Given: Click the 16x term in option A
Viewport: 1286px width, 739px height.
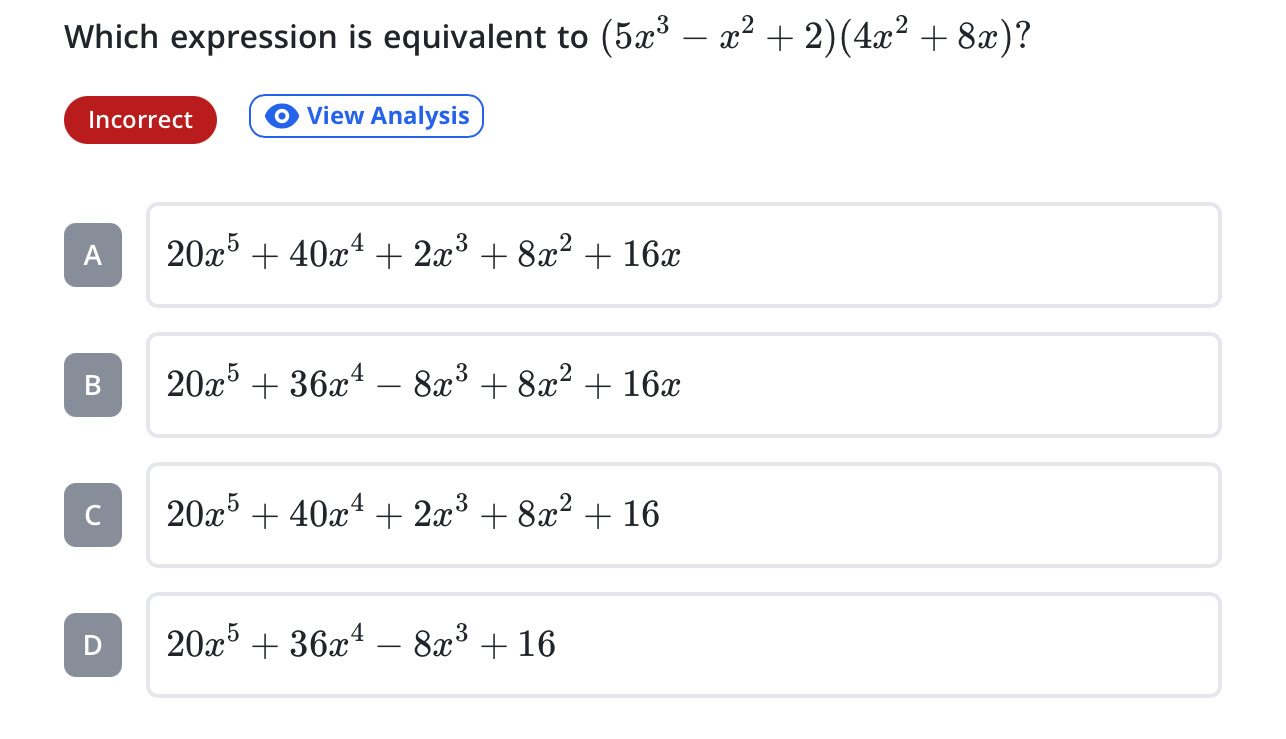Looking at the screenshot, I should pos(652,256).
